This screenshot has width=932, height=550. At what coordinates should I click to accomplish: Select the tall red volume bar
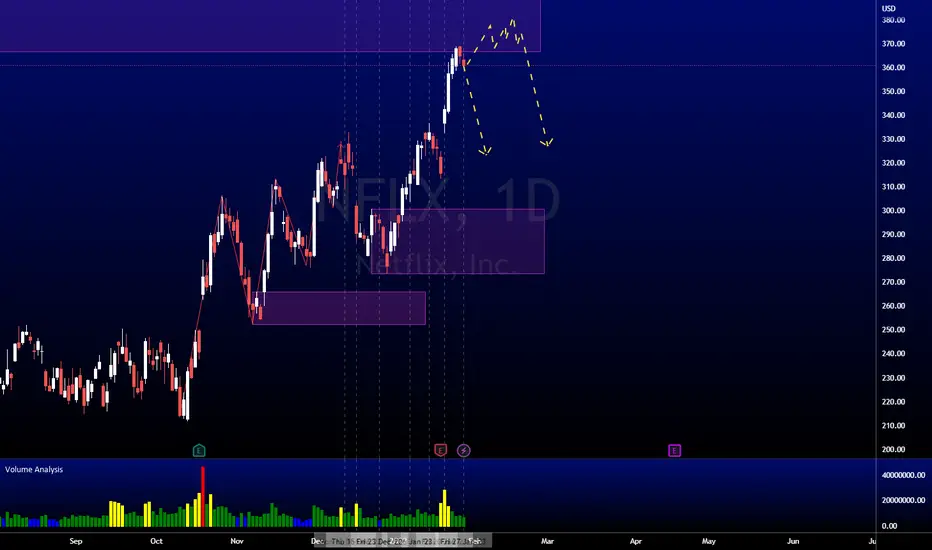click(203, 496)
